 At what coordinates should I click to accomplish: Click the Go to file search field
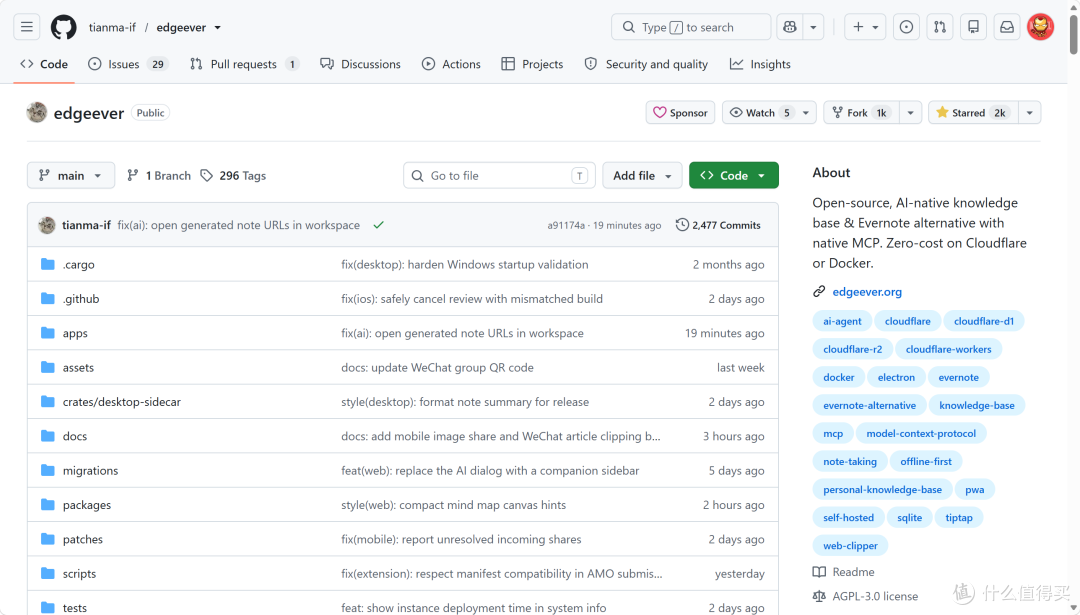pyautogui.click(x=499, y=176)
